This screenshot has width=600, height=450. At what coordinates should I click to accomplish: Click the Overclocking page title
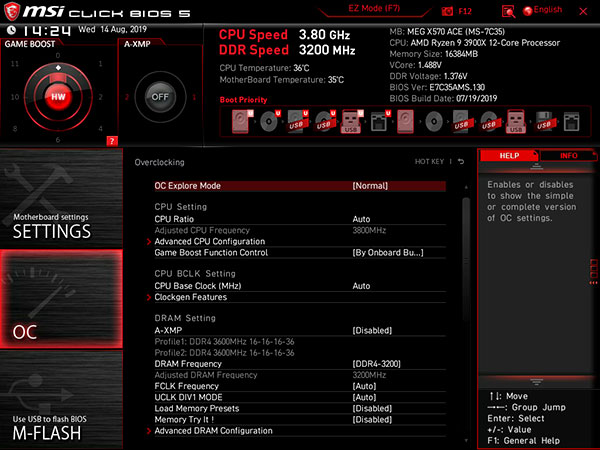[x=159, y=162]
